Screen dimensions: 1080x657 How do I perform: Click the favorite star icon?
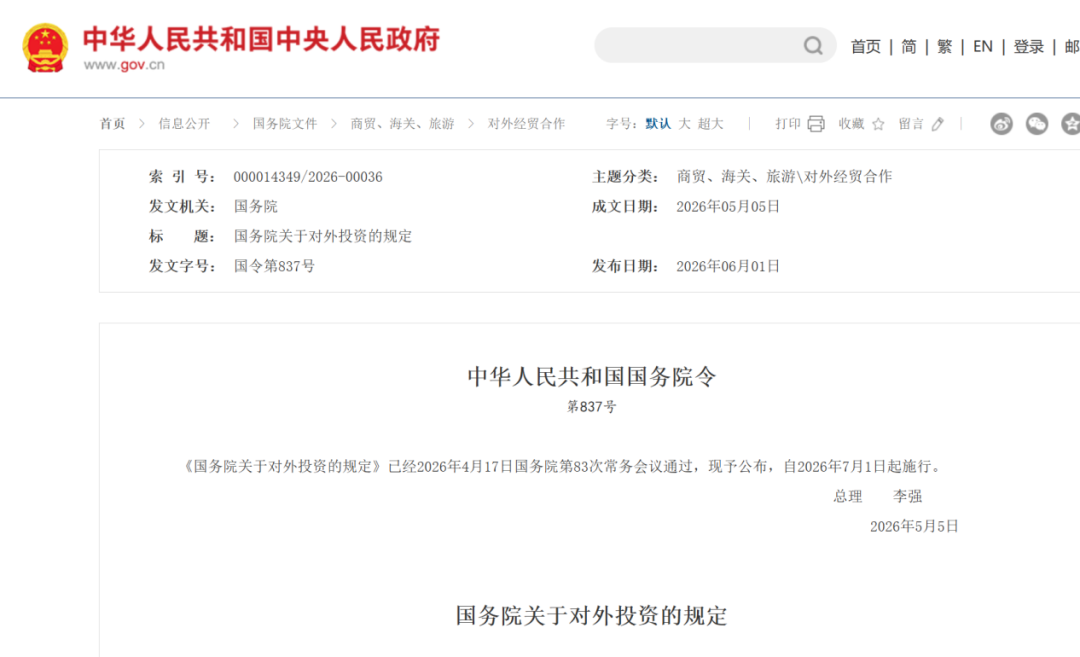coord(878,124)
